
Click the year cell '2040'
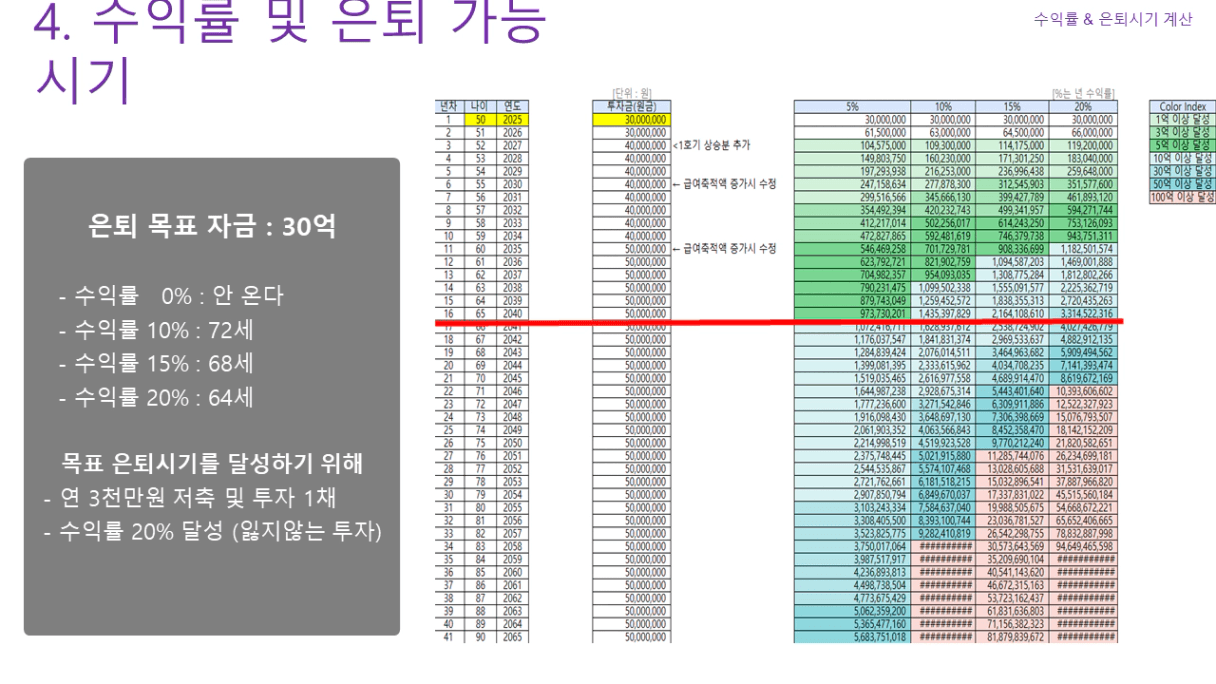tap(513, 313)
